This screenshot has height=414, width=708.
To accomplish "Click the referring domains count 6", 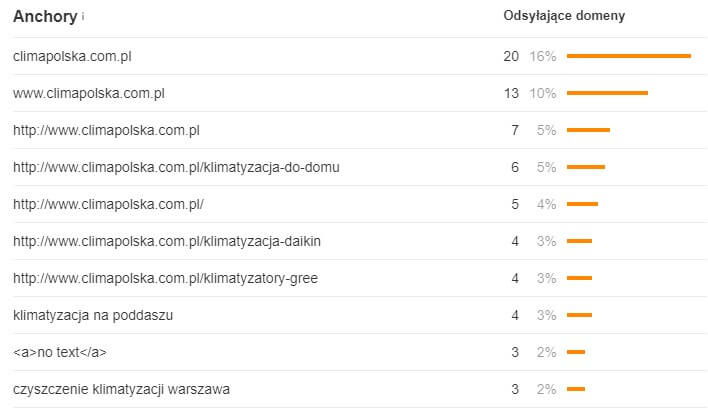I will tap(515, 167).
